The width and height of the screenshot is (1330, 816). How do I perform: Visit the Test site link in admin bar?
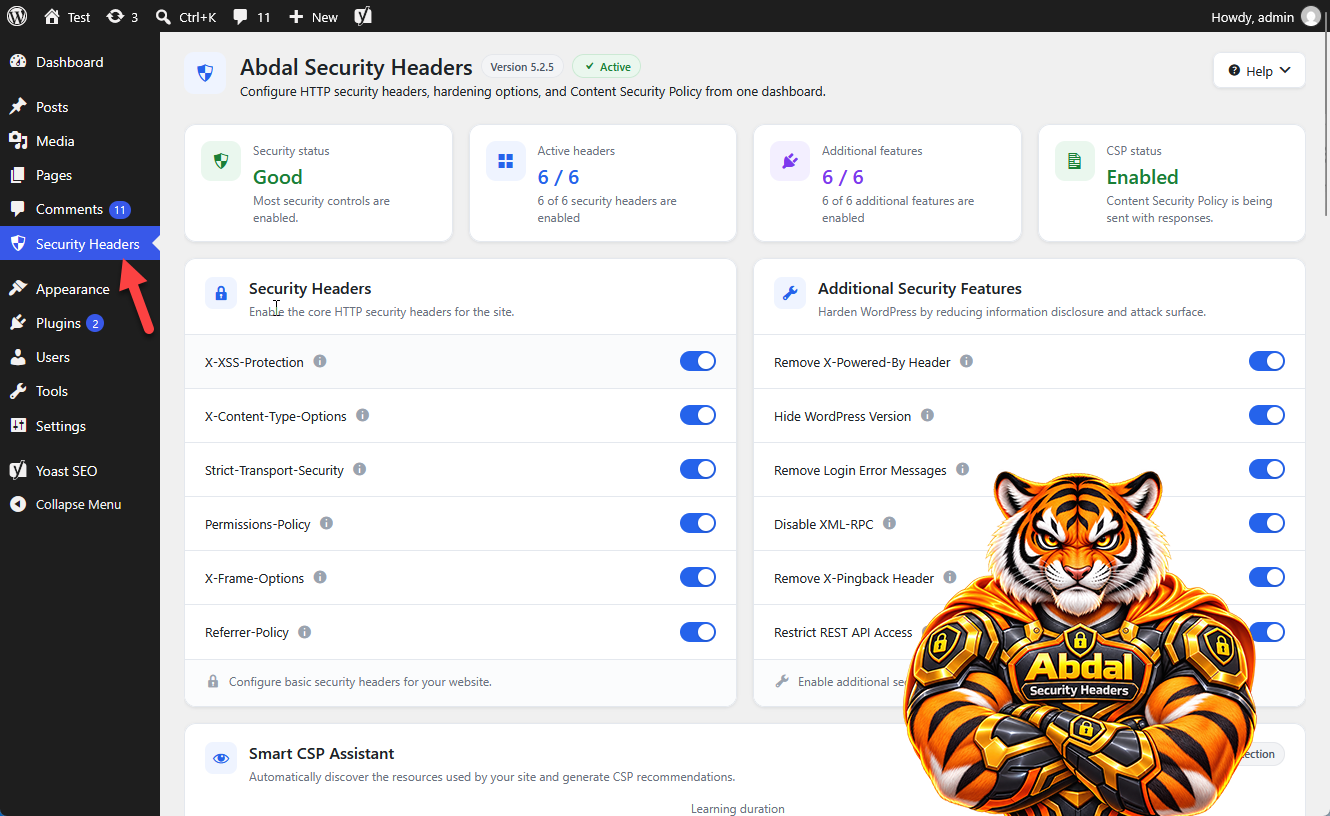tap(67, 16)
